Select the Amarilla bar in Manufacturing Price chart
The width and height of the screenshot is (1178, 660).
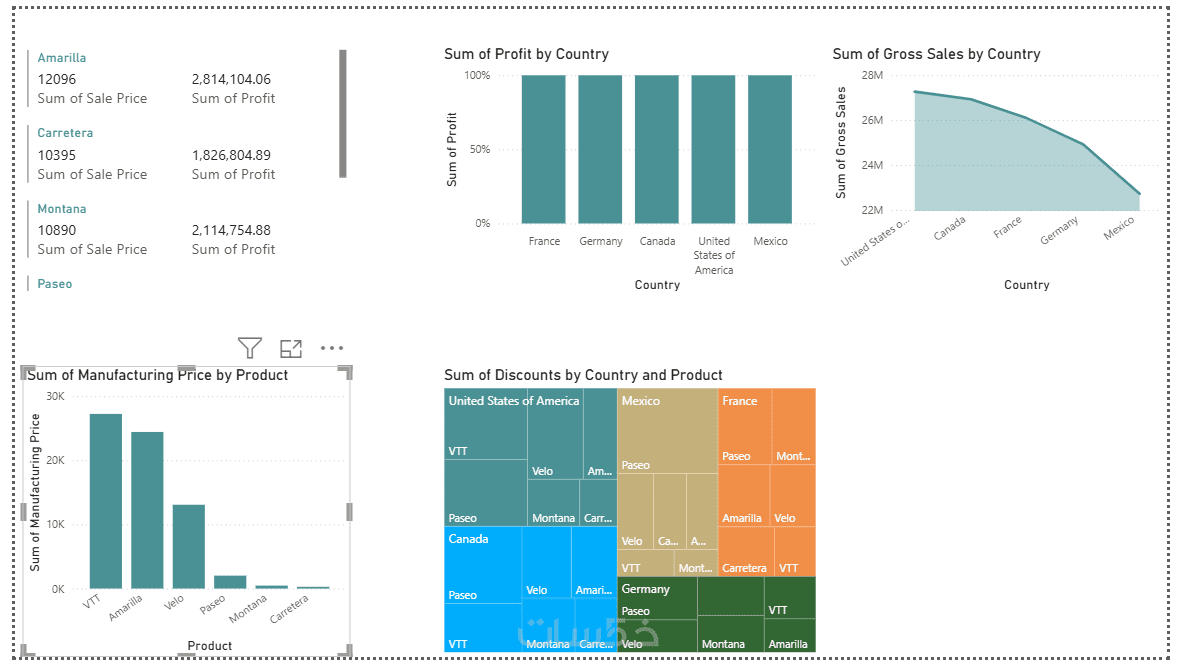(147, 510)
